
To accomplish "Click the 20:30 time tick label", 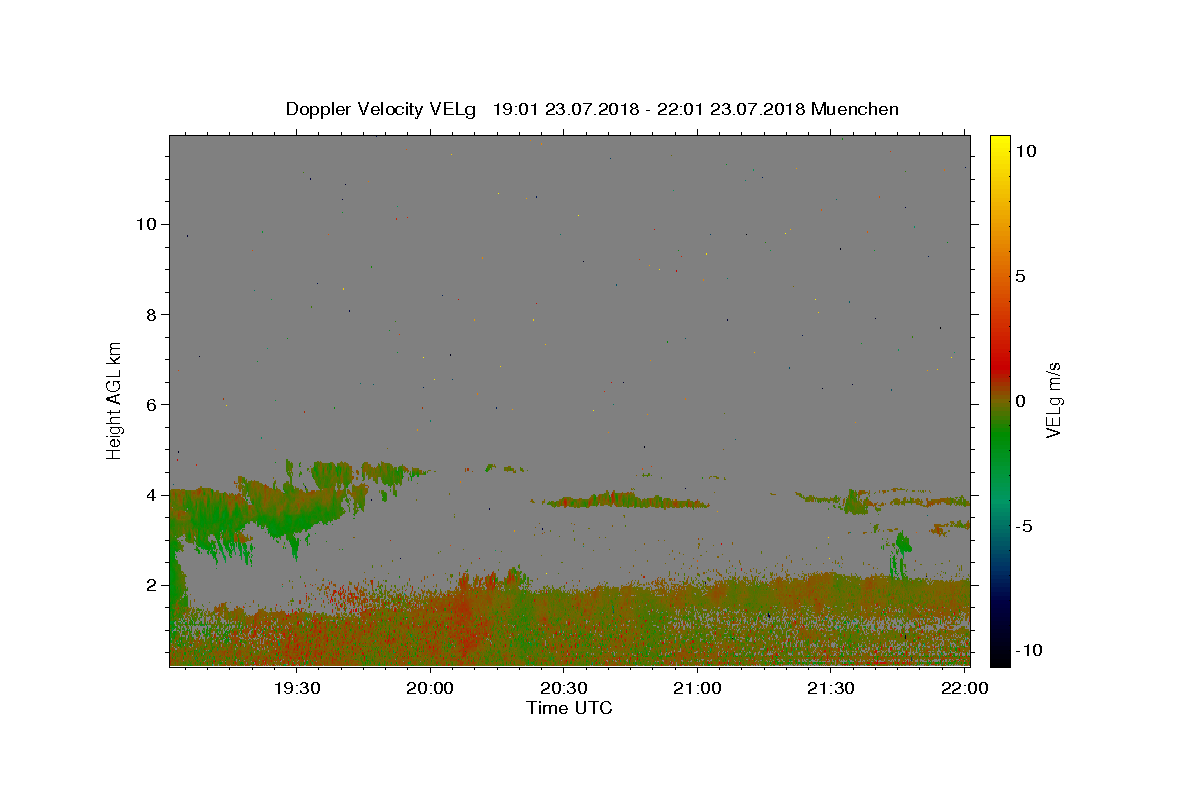I will [x=564, y=688].
